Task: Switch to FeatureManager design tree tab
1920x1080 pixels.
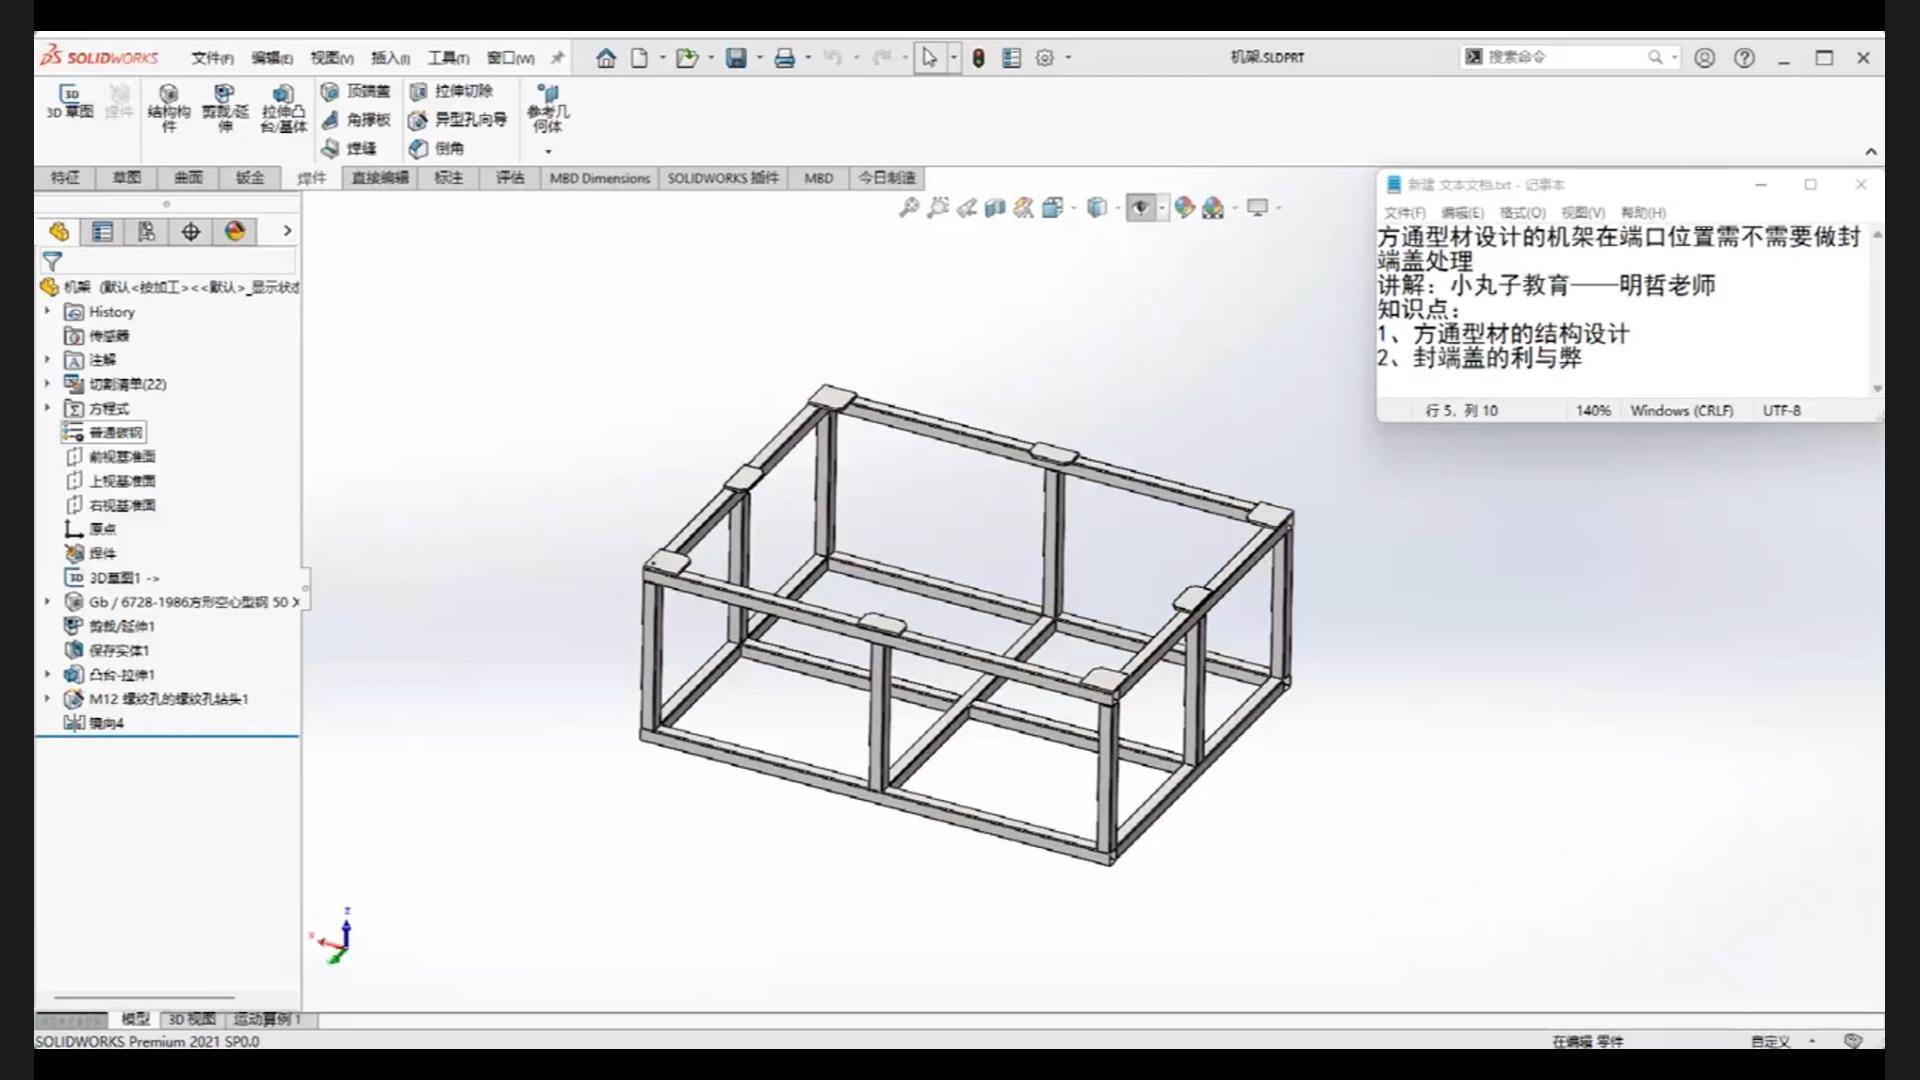Action: 59,232
